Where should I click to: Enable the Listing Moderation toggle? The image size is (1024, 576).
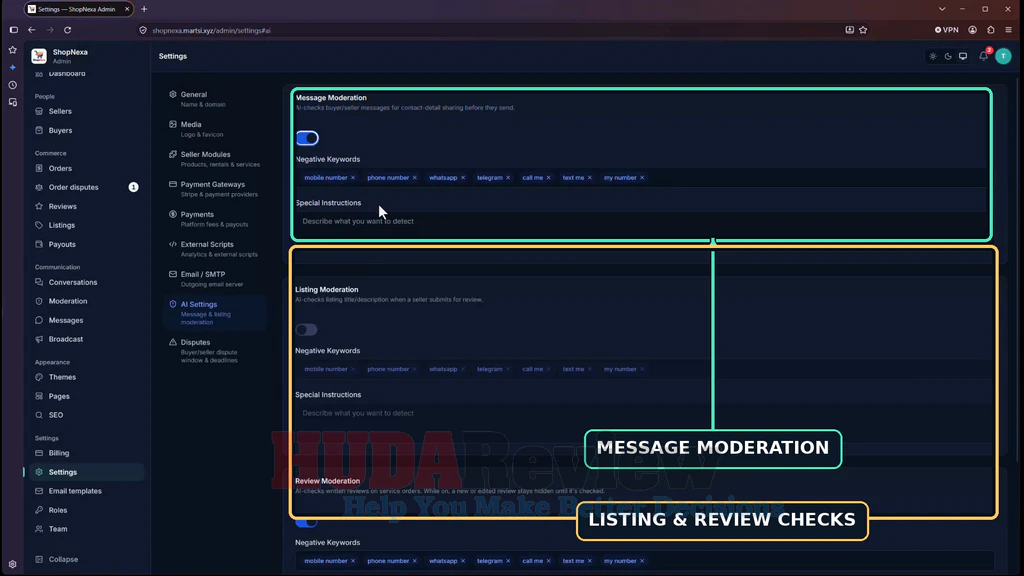(x=306, y=330)
